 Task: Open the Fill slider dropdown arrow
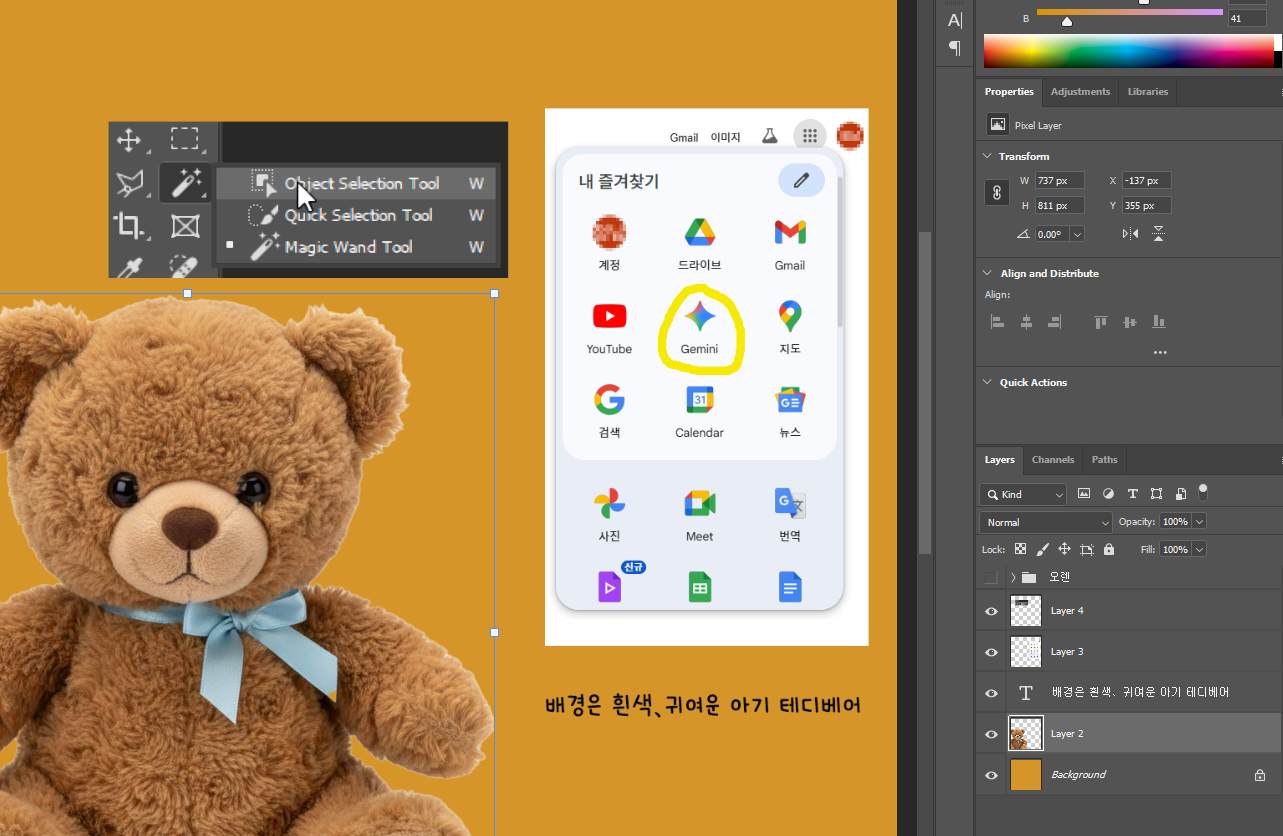(1200, 549)
